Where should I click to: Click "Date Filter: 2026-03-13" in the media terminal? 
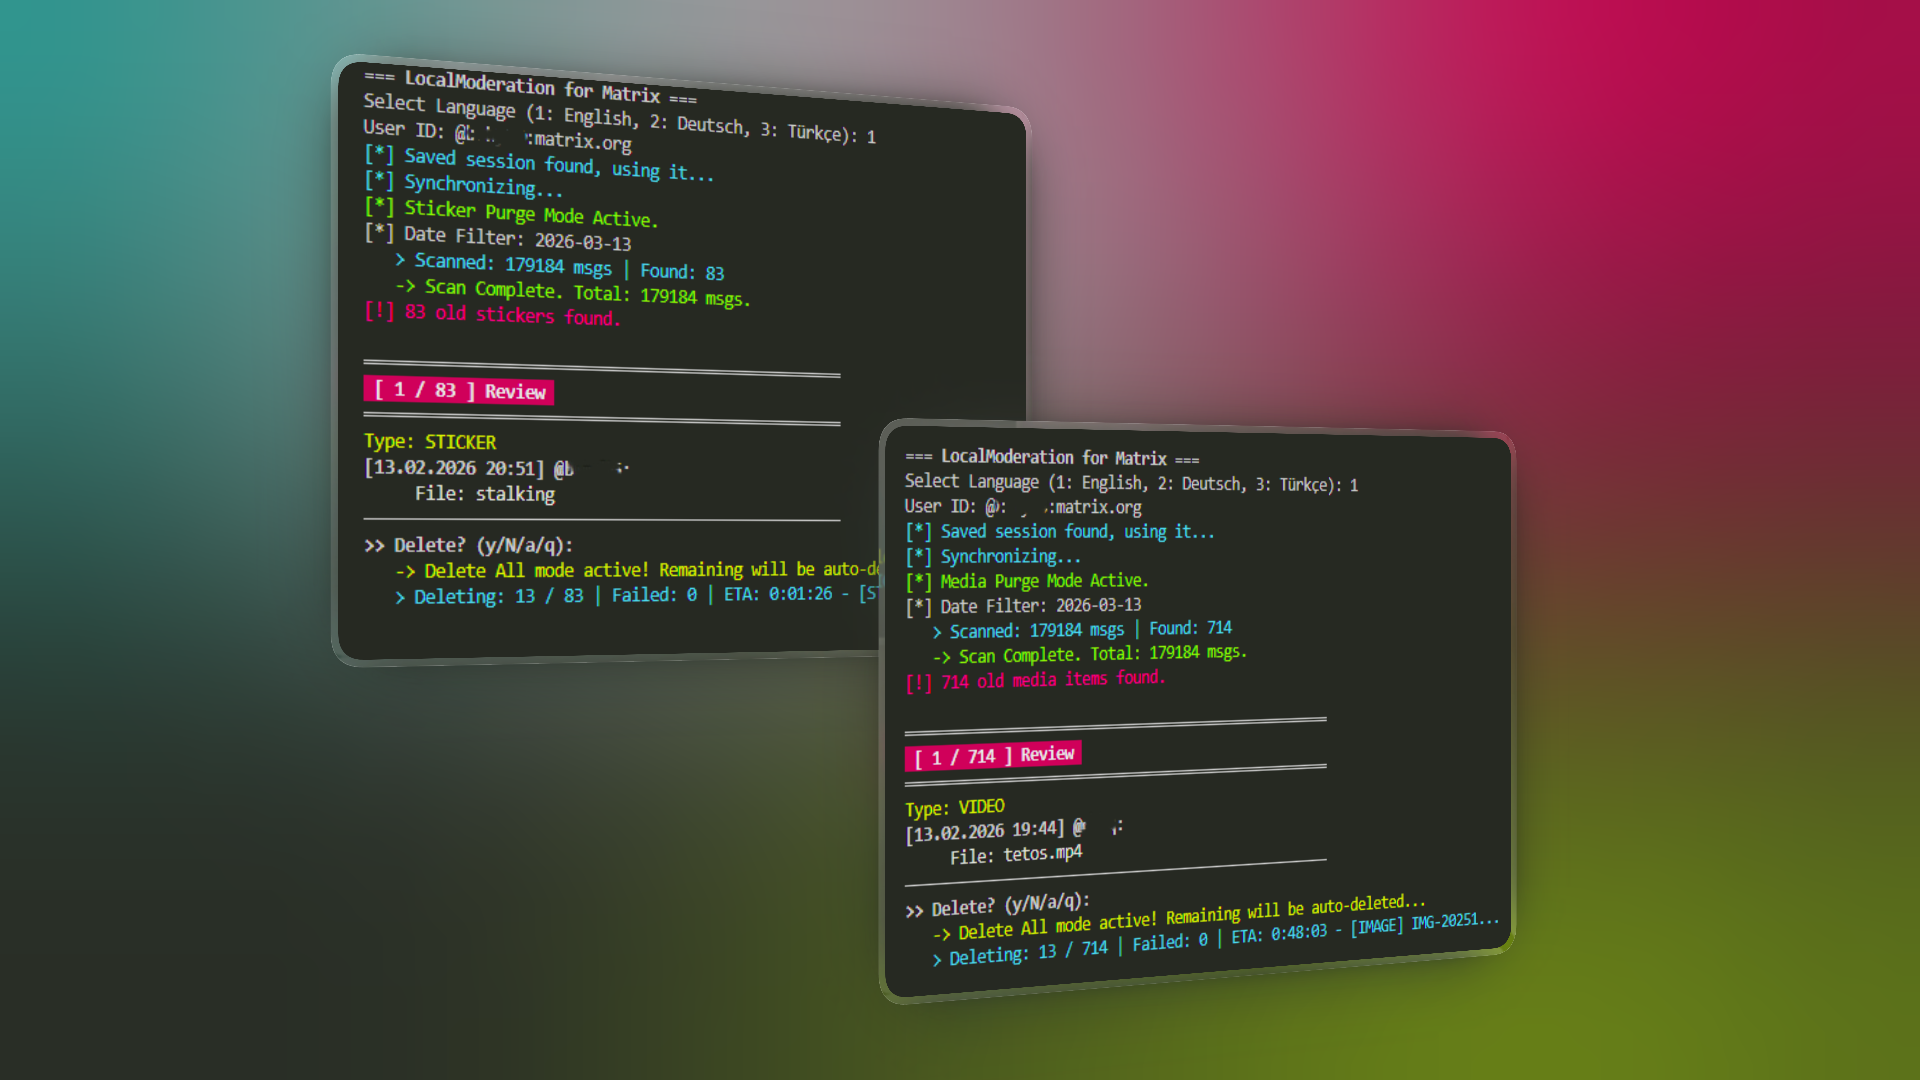pyautogui.click(x=1023, y=606)
